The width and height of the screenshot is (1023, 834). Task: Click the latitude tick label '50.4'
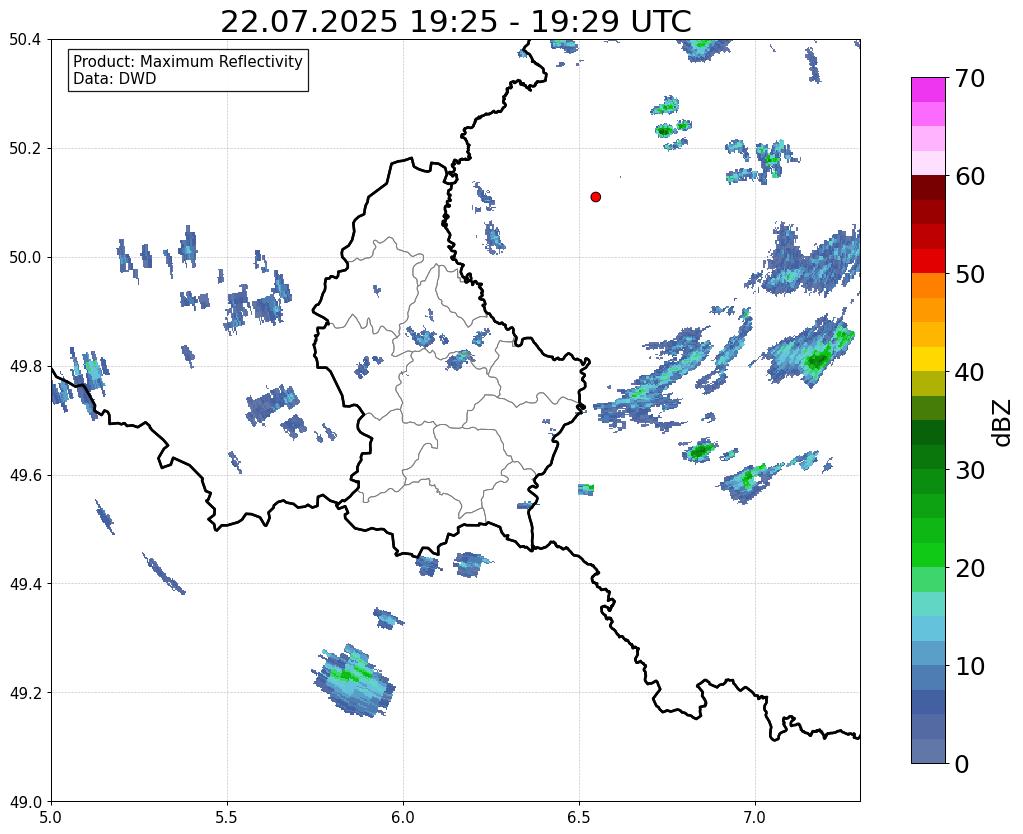point(25,40)
